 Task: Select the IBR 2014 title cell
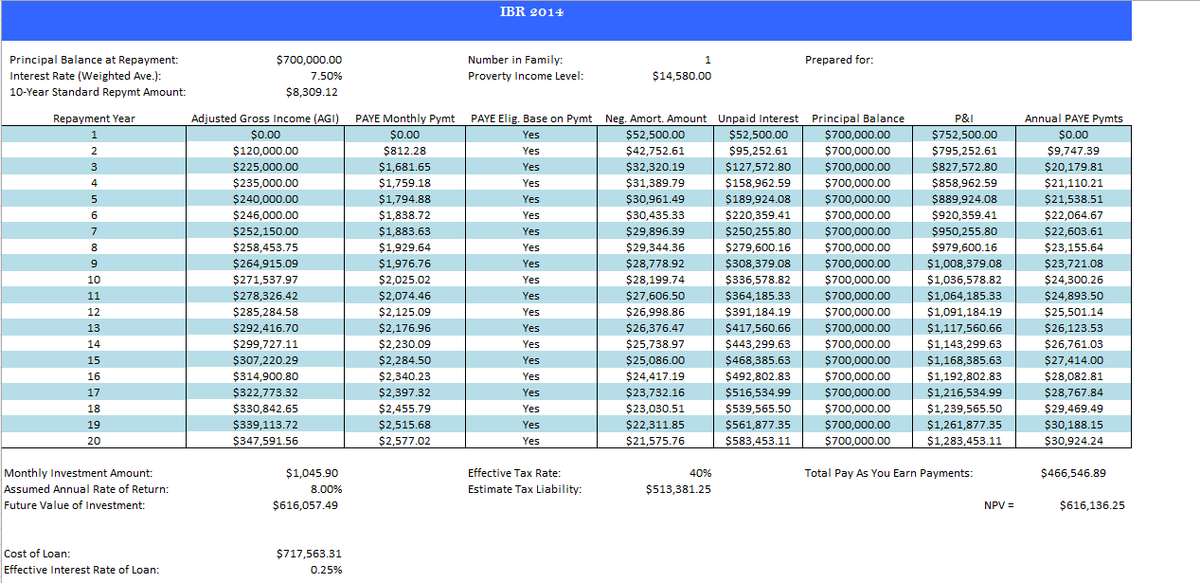point(531,13)
